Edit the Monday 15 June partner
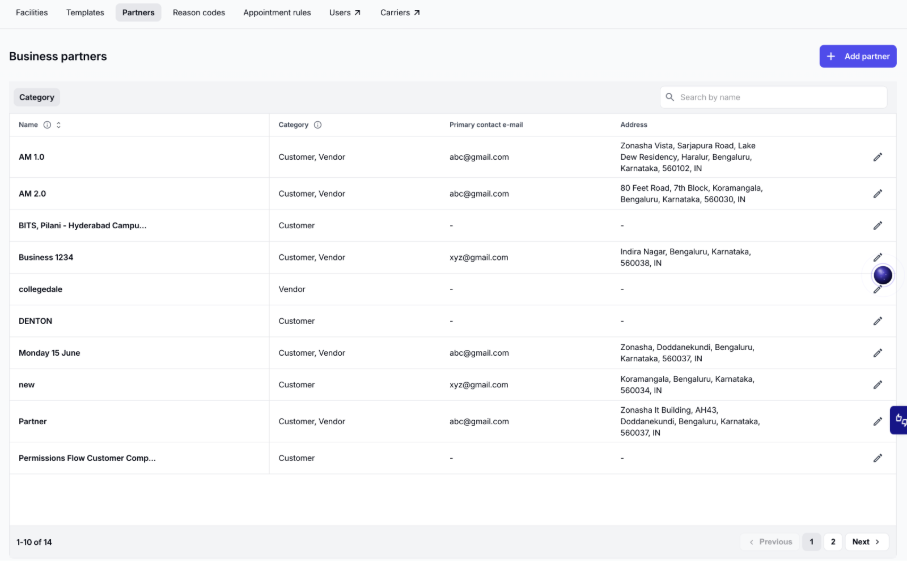The height and width of the screenshot is (561, 907). coord(877,353)
